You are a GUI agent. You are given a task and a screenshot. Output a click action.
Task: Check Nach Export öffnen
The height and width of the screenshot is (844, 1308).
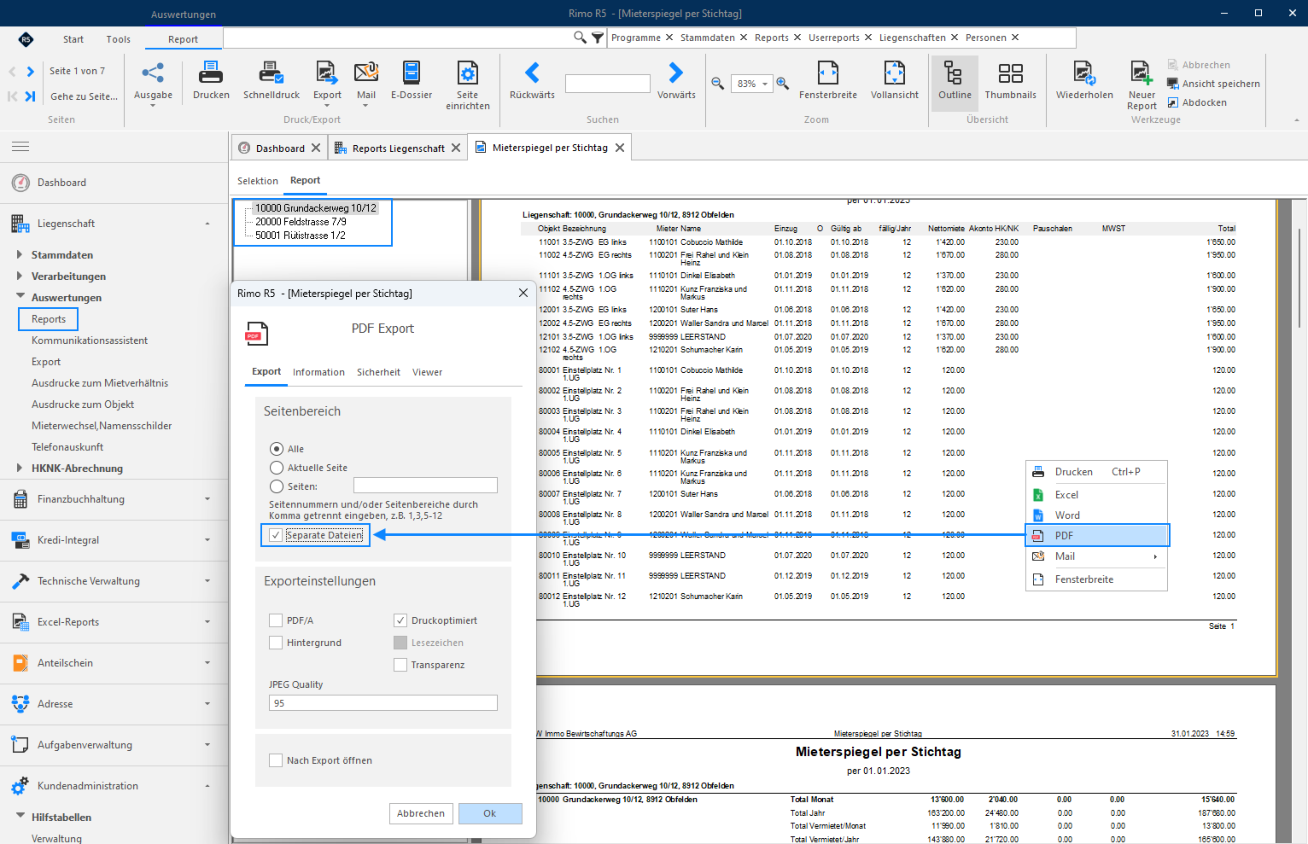coord(276,760)
